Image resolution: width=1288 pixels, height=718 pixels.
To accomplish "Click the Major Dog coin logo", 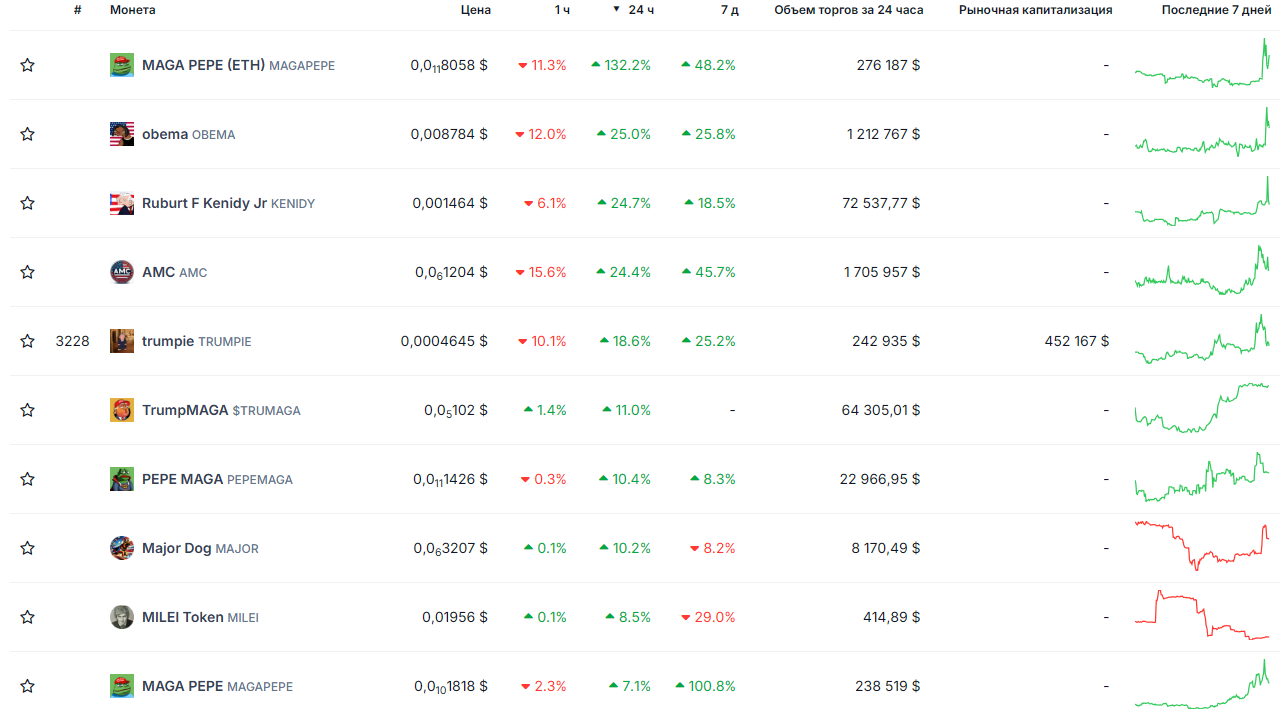I will pyautogui.click(x=122, y=548).
